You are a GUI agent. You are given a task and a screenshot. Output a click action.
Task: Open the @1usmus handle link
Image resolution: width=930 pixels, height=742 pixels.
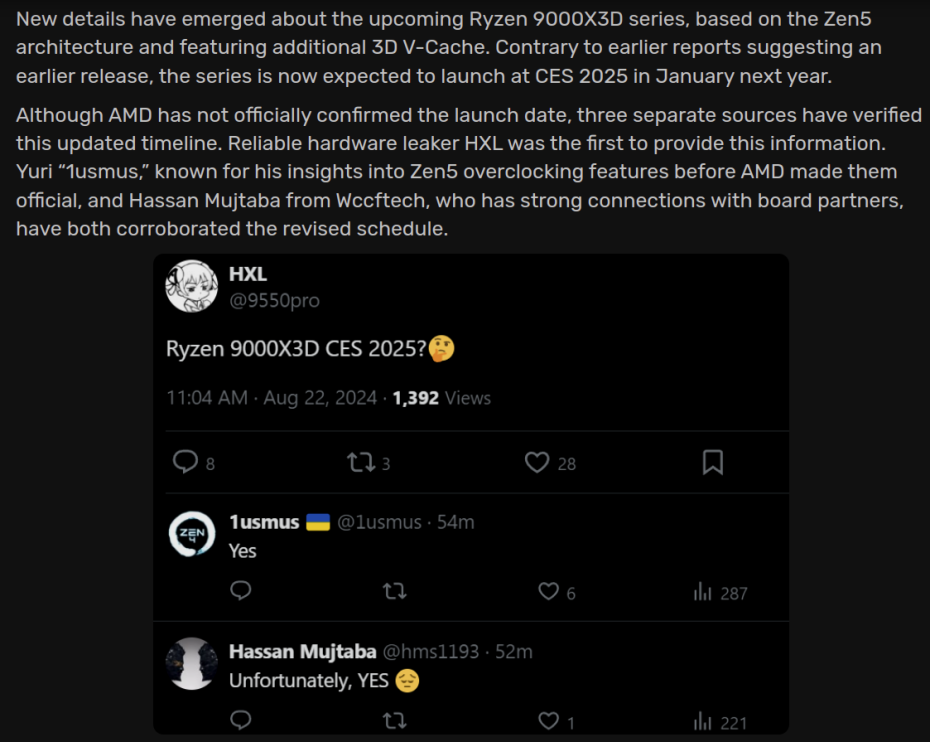pos(379,522)
